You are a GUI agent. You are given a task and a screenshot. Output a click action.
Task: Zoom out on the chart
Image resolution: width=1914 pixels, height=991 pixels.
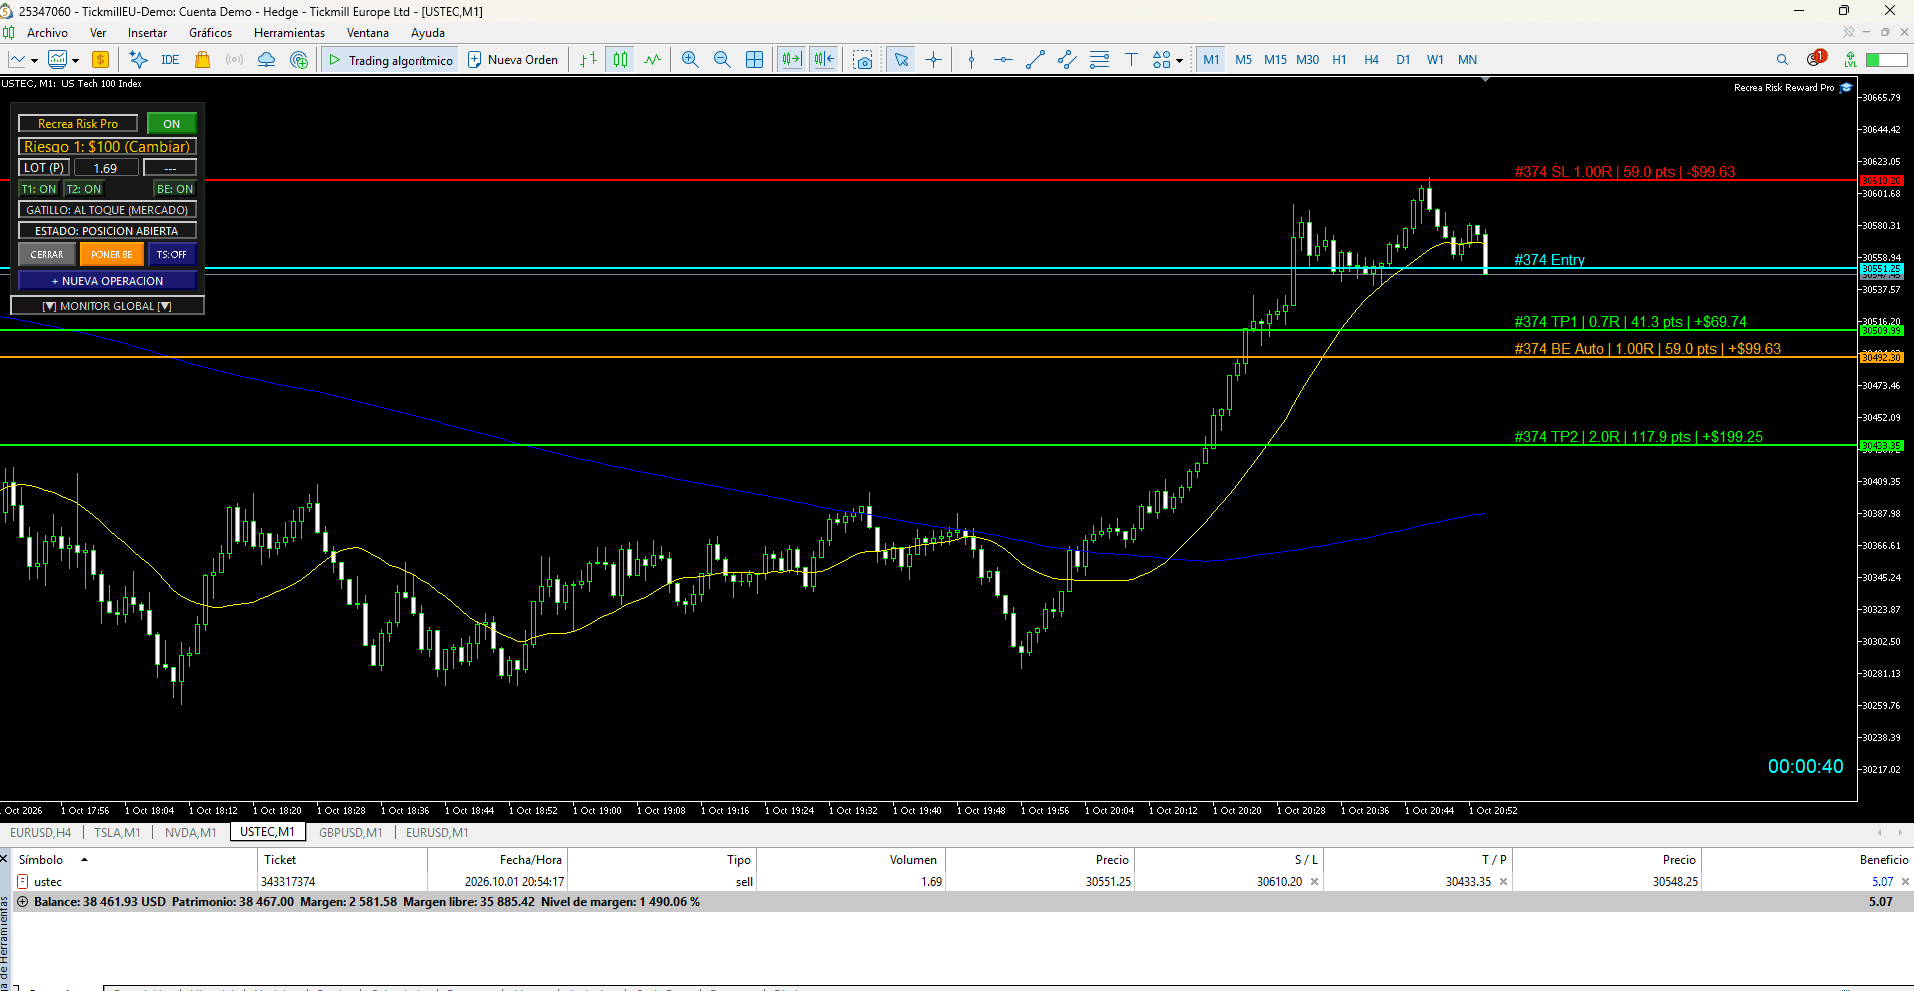(x=722, y=60)
